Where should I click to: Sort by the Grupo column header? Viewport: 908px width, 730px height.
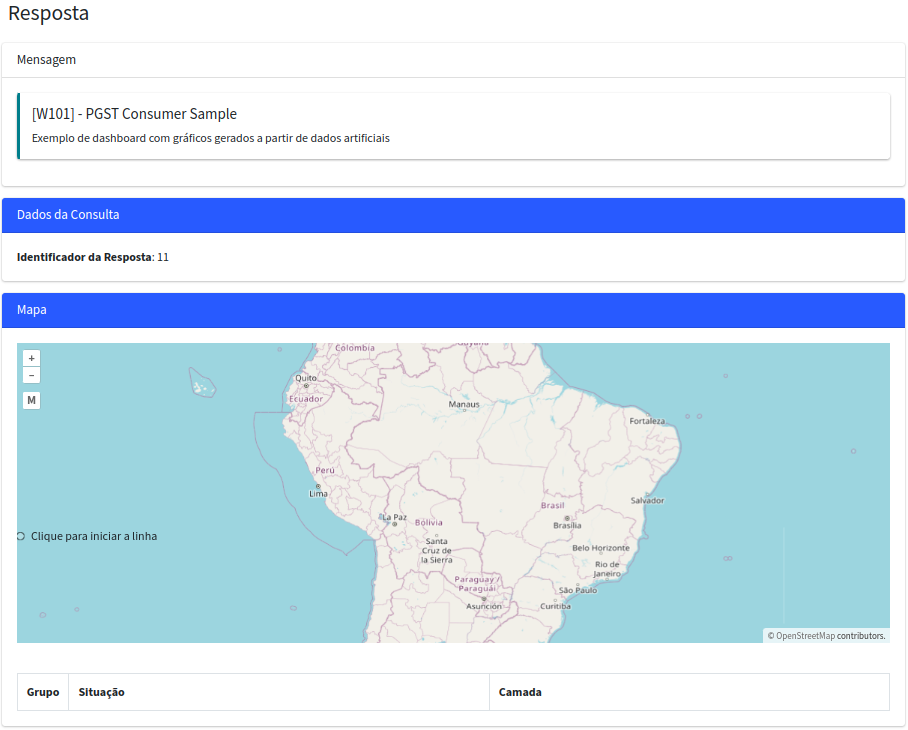[43, 692]
